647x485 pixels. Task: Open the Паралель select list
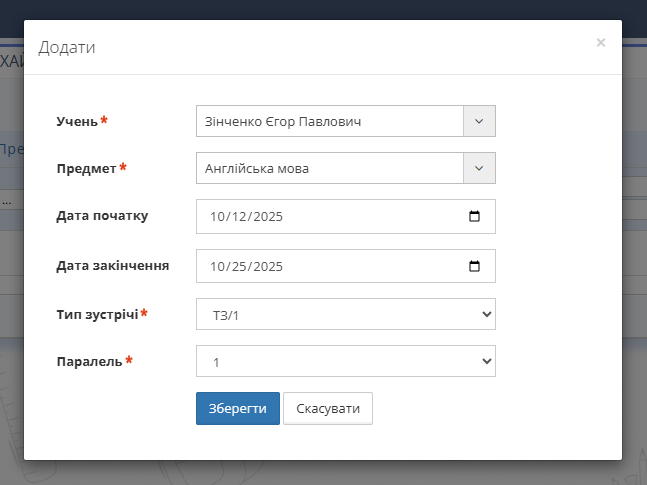tap(345, 361)
